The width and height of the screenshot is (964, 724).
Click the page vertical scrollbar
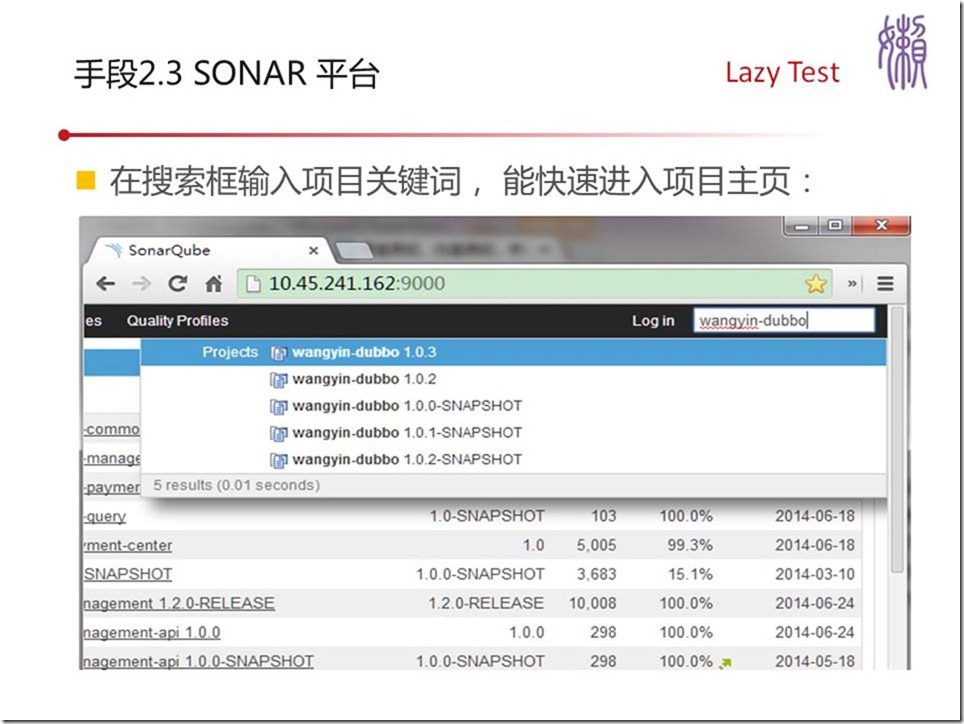coord(897,440)
